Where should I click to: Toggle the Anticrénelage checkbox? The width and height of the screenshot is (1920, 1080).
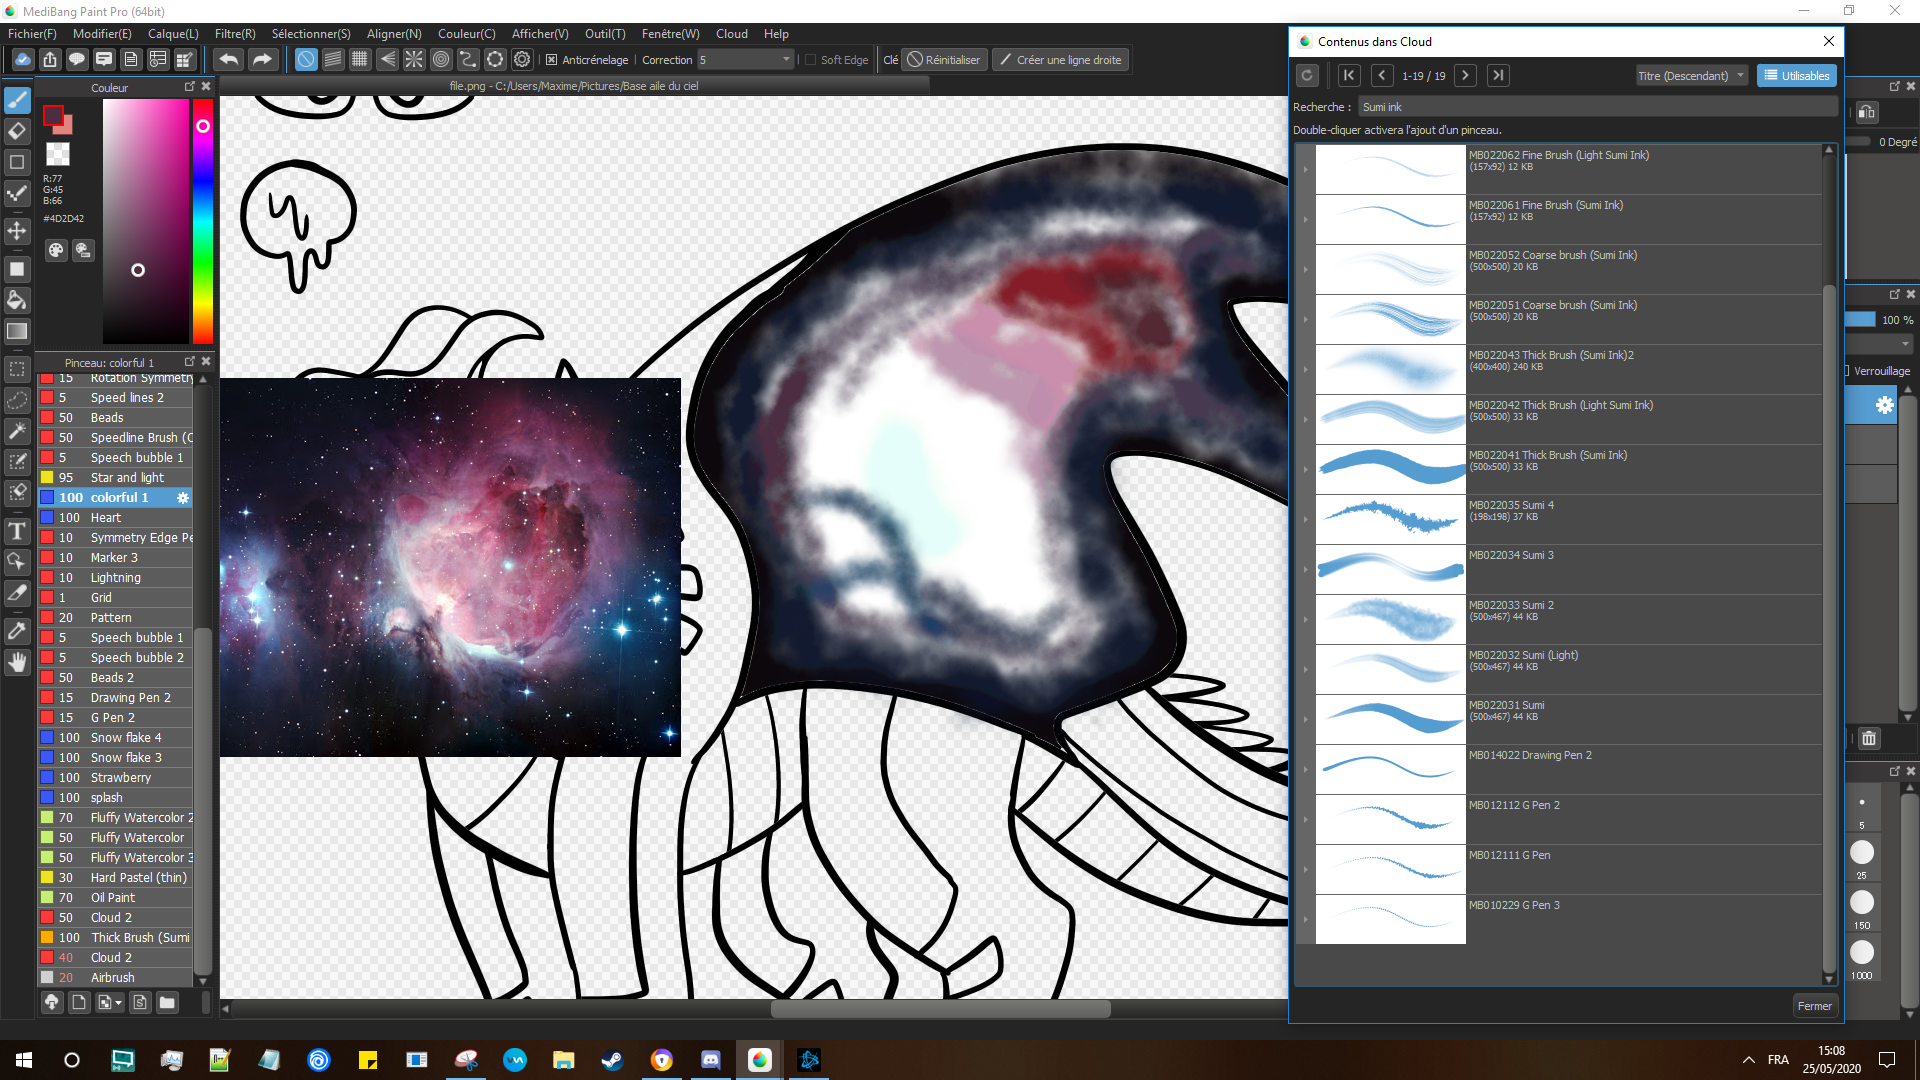(x=552, y=60)
